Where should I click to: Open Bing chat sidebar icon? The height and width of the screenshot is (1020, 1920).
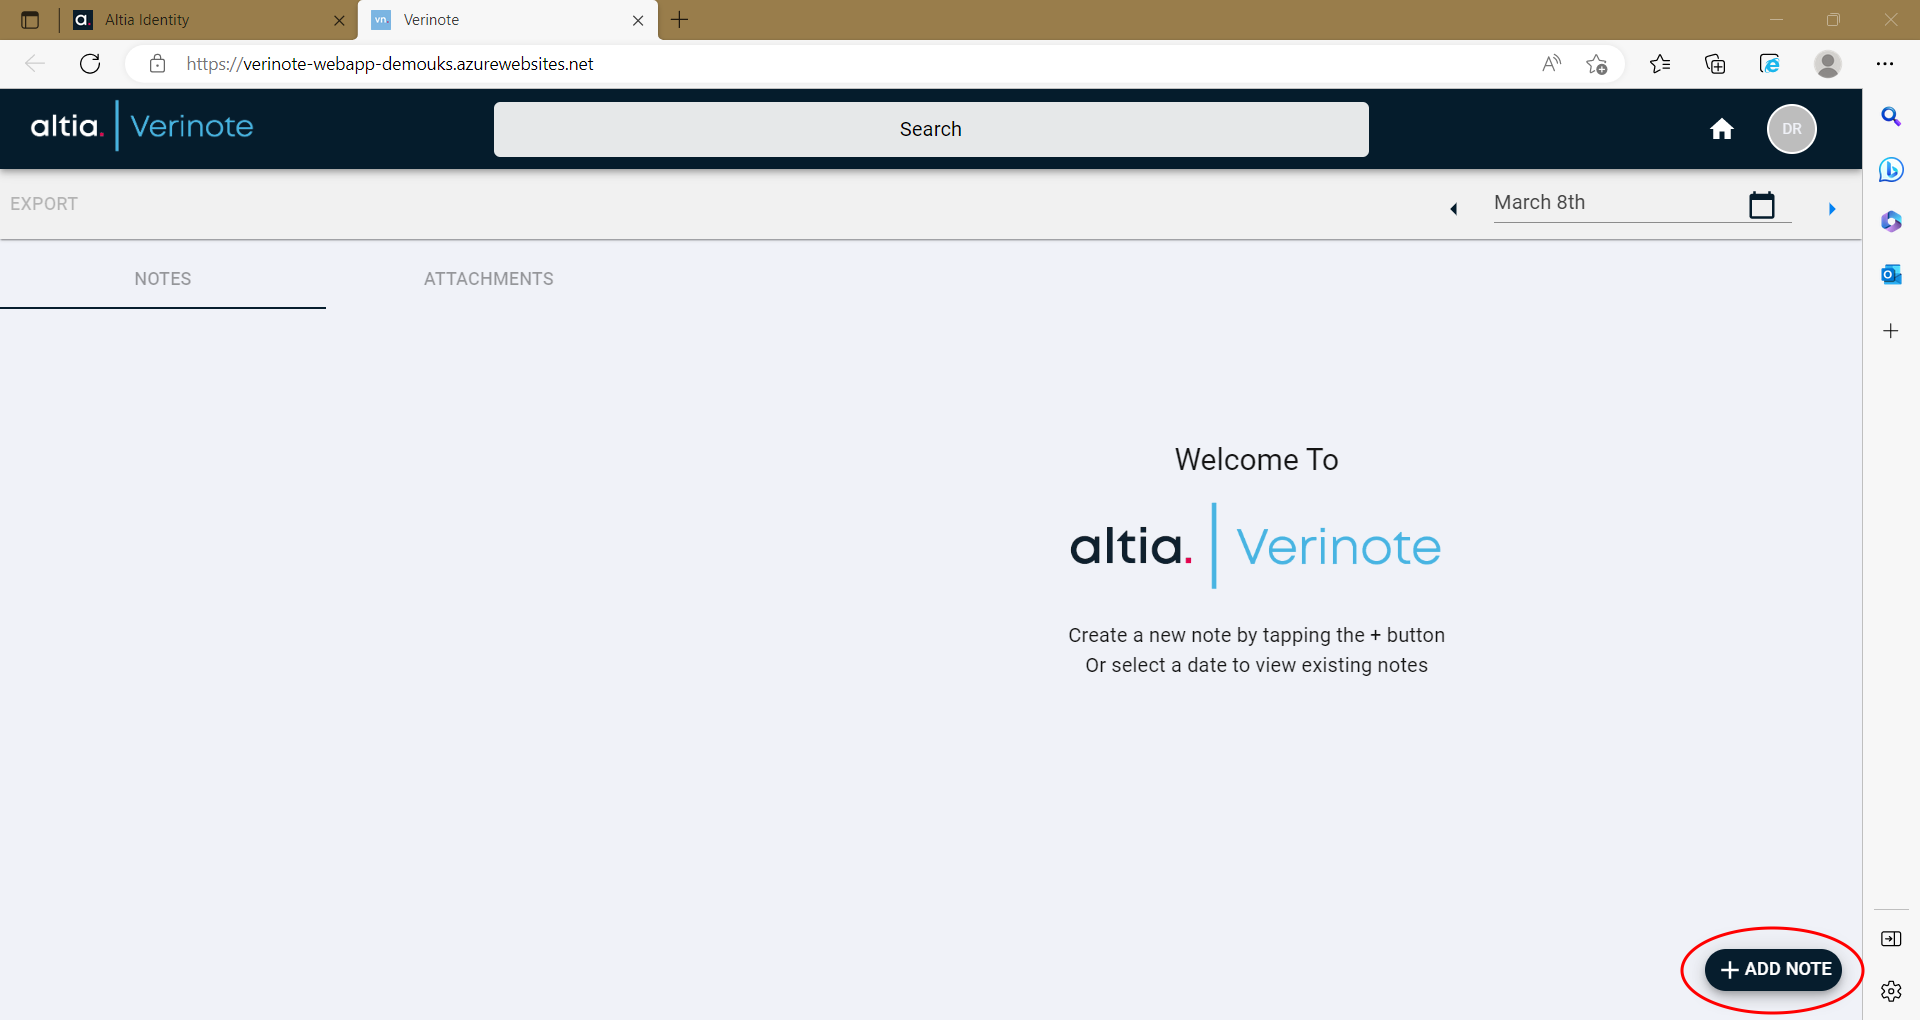(x=1891, y=169)
